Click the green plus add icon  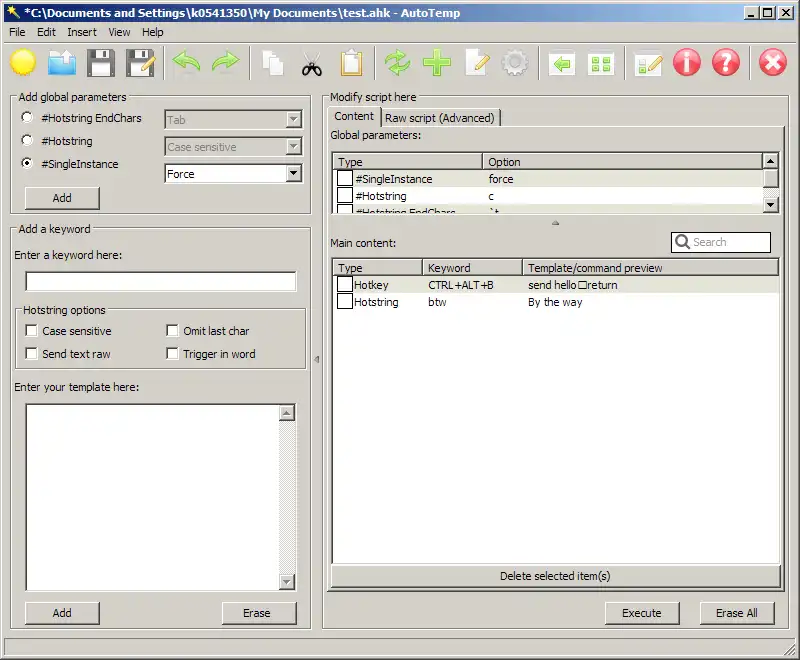click(x=437, y=63)
